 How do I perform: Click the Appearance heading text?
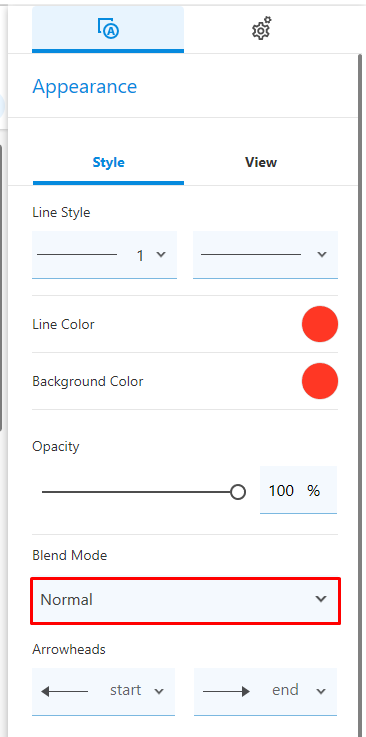coord(85,87)
